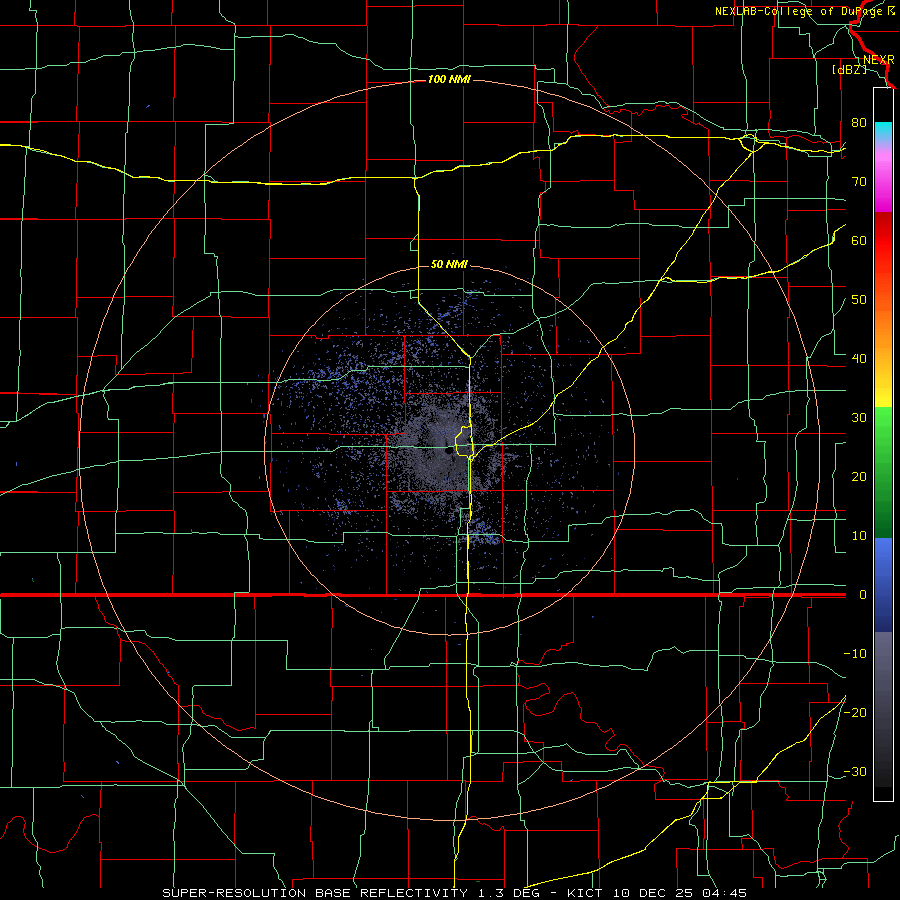900x900 pixels.
Task: Select the -10 value on the dBZ scale
Action: pos(855,654)
